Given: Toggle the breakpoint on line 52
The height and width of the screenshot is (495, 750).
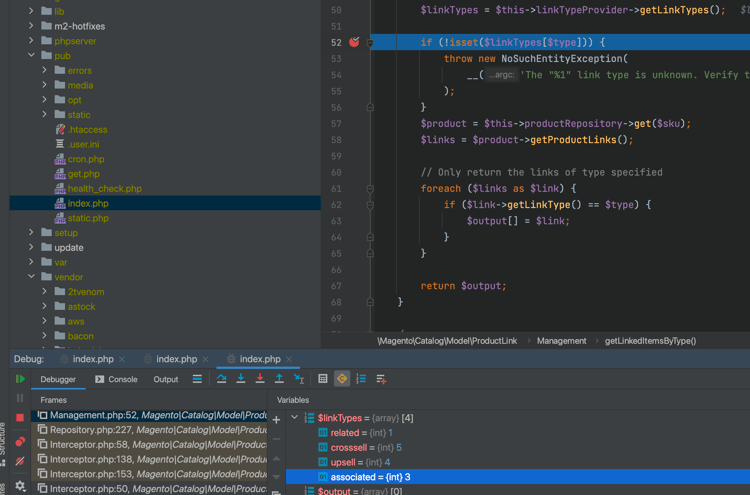Looking at the screenshot, I should [x=354, y=43].
